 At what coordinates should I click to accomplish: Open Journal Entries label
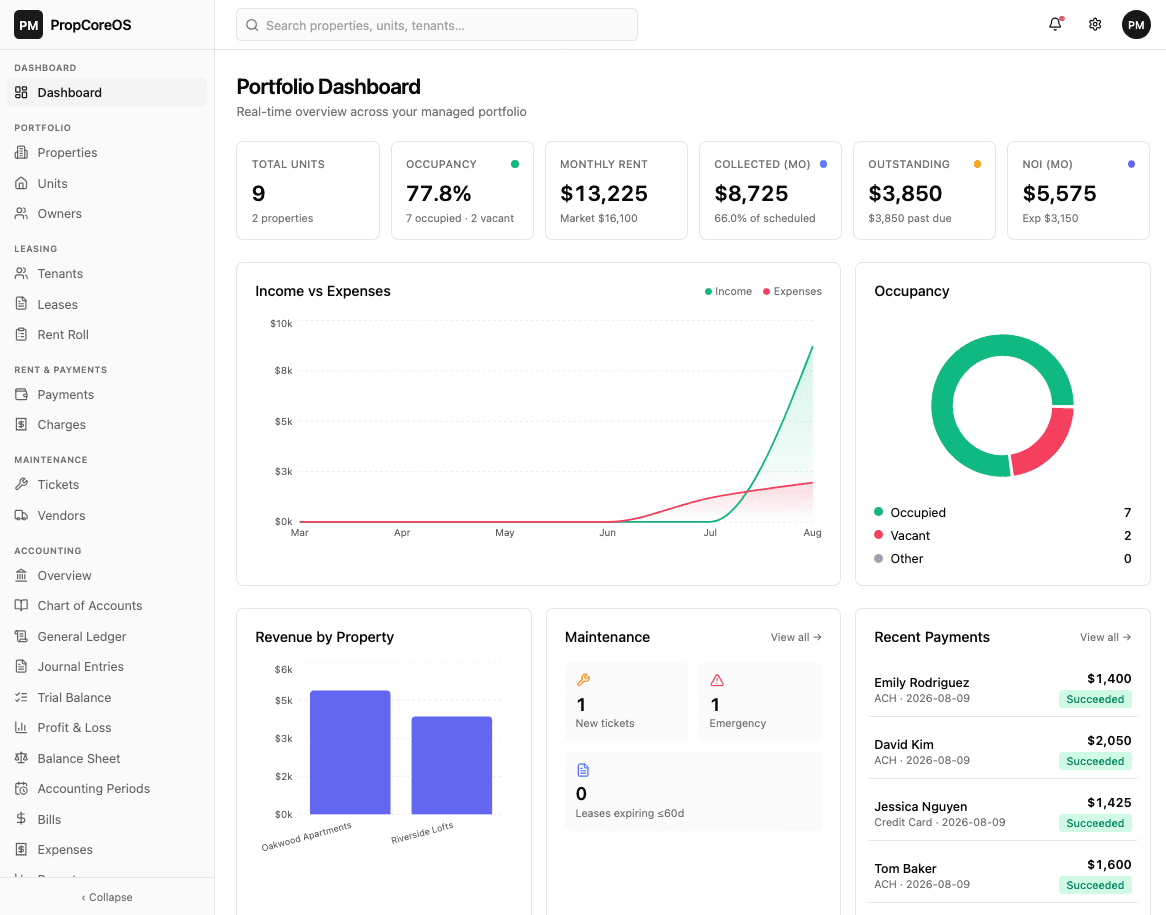coord(80,667)
